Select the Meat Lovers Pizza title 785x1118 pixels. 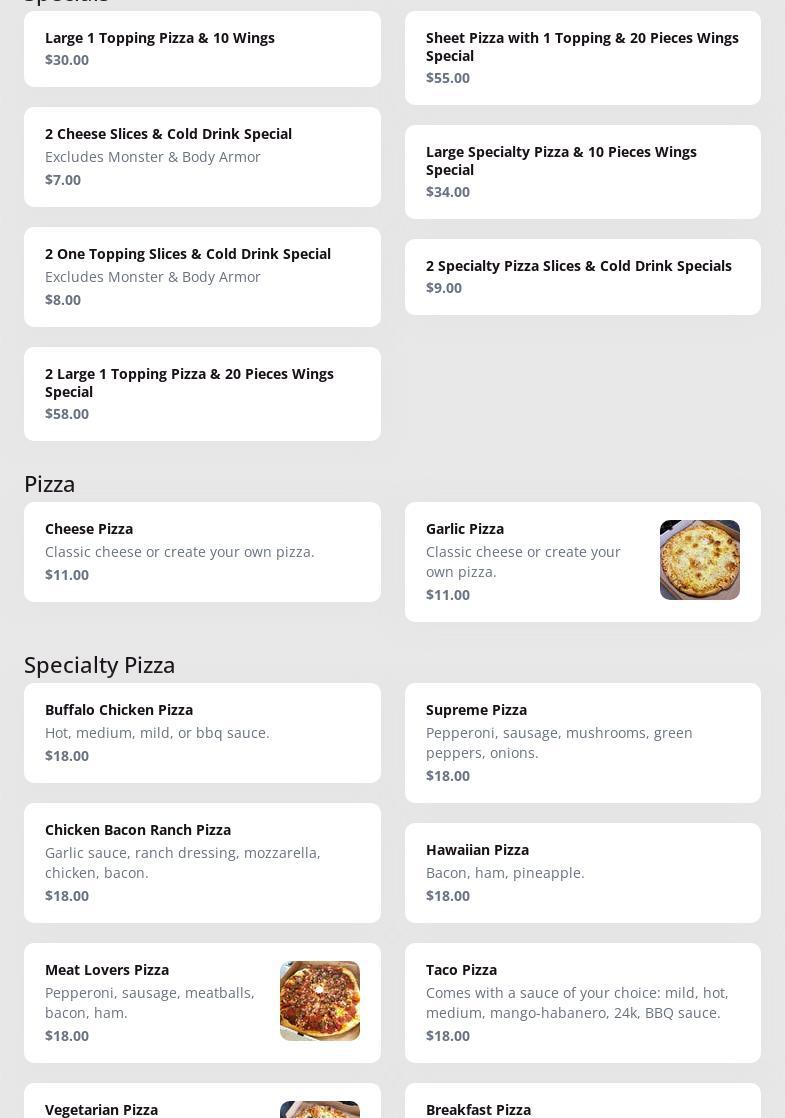click(107, 970)
